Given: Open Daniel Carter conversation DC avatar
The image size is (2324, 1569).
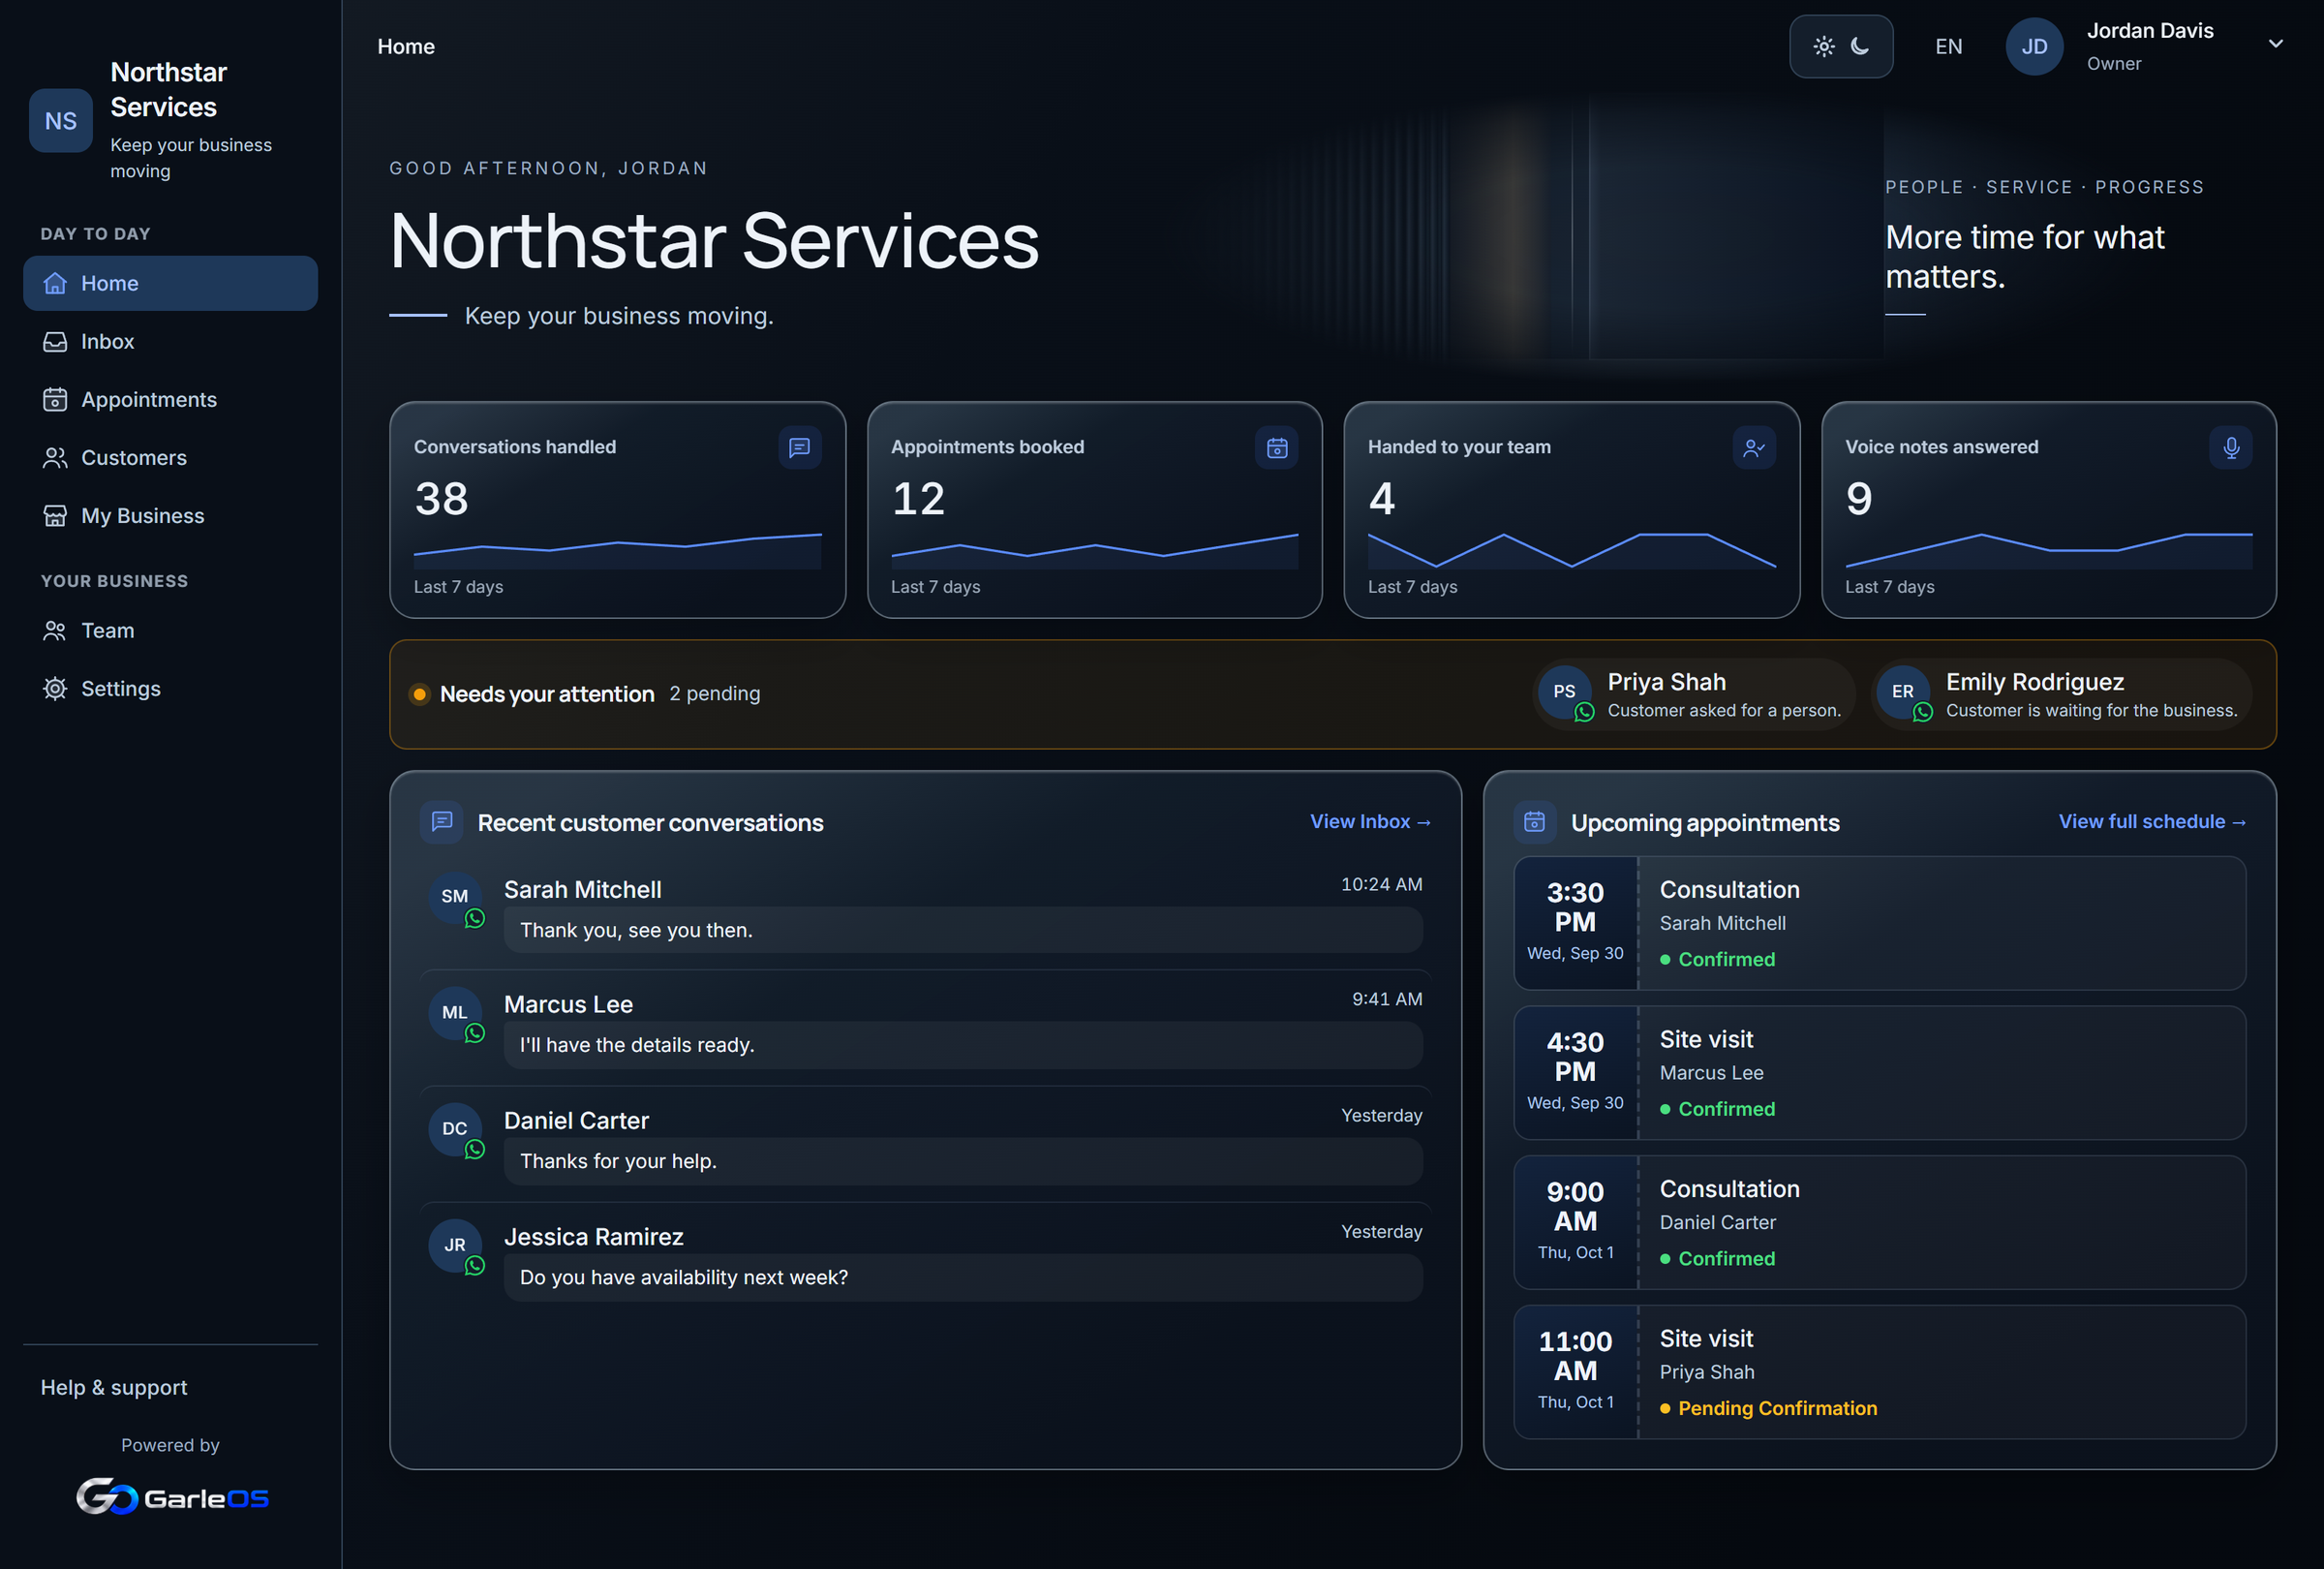Looking at the screenshot, I should coord(455,1128).
